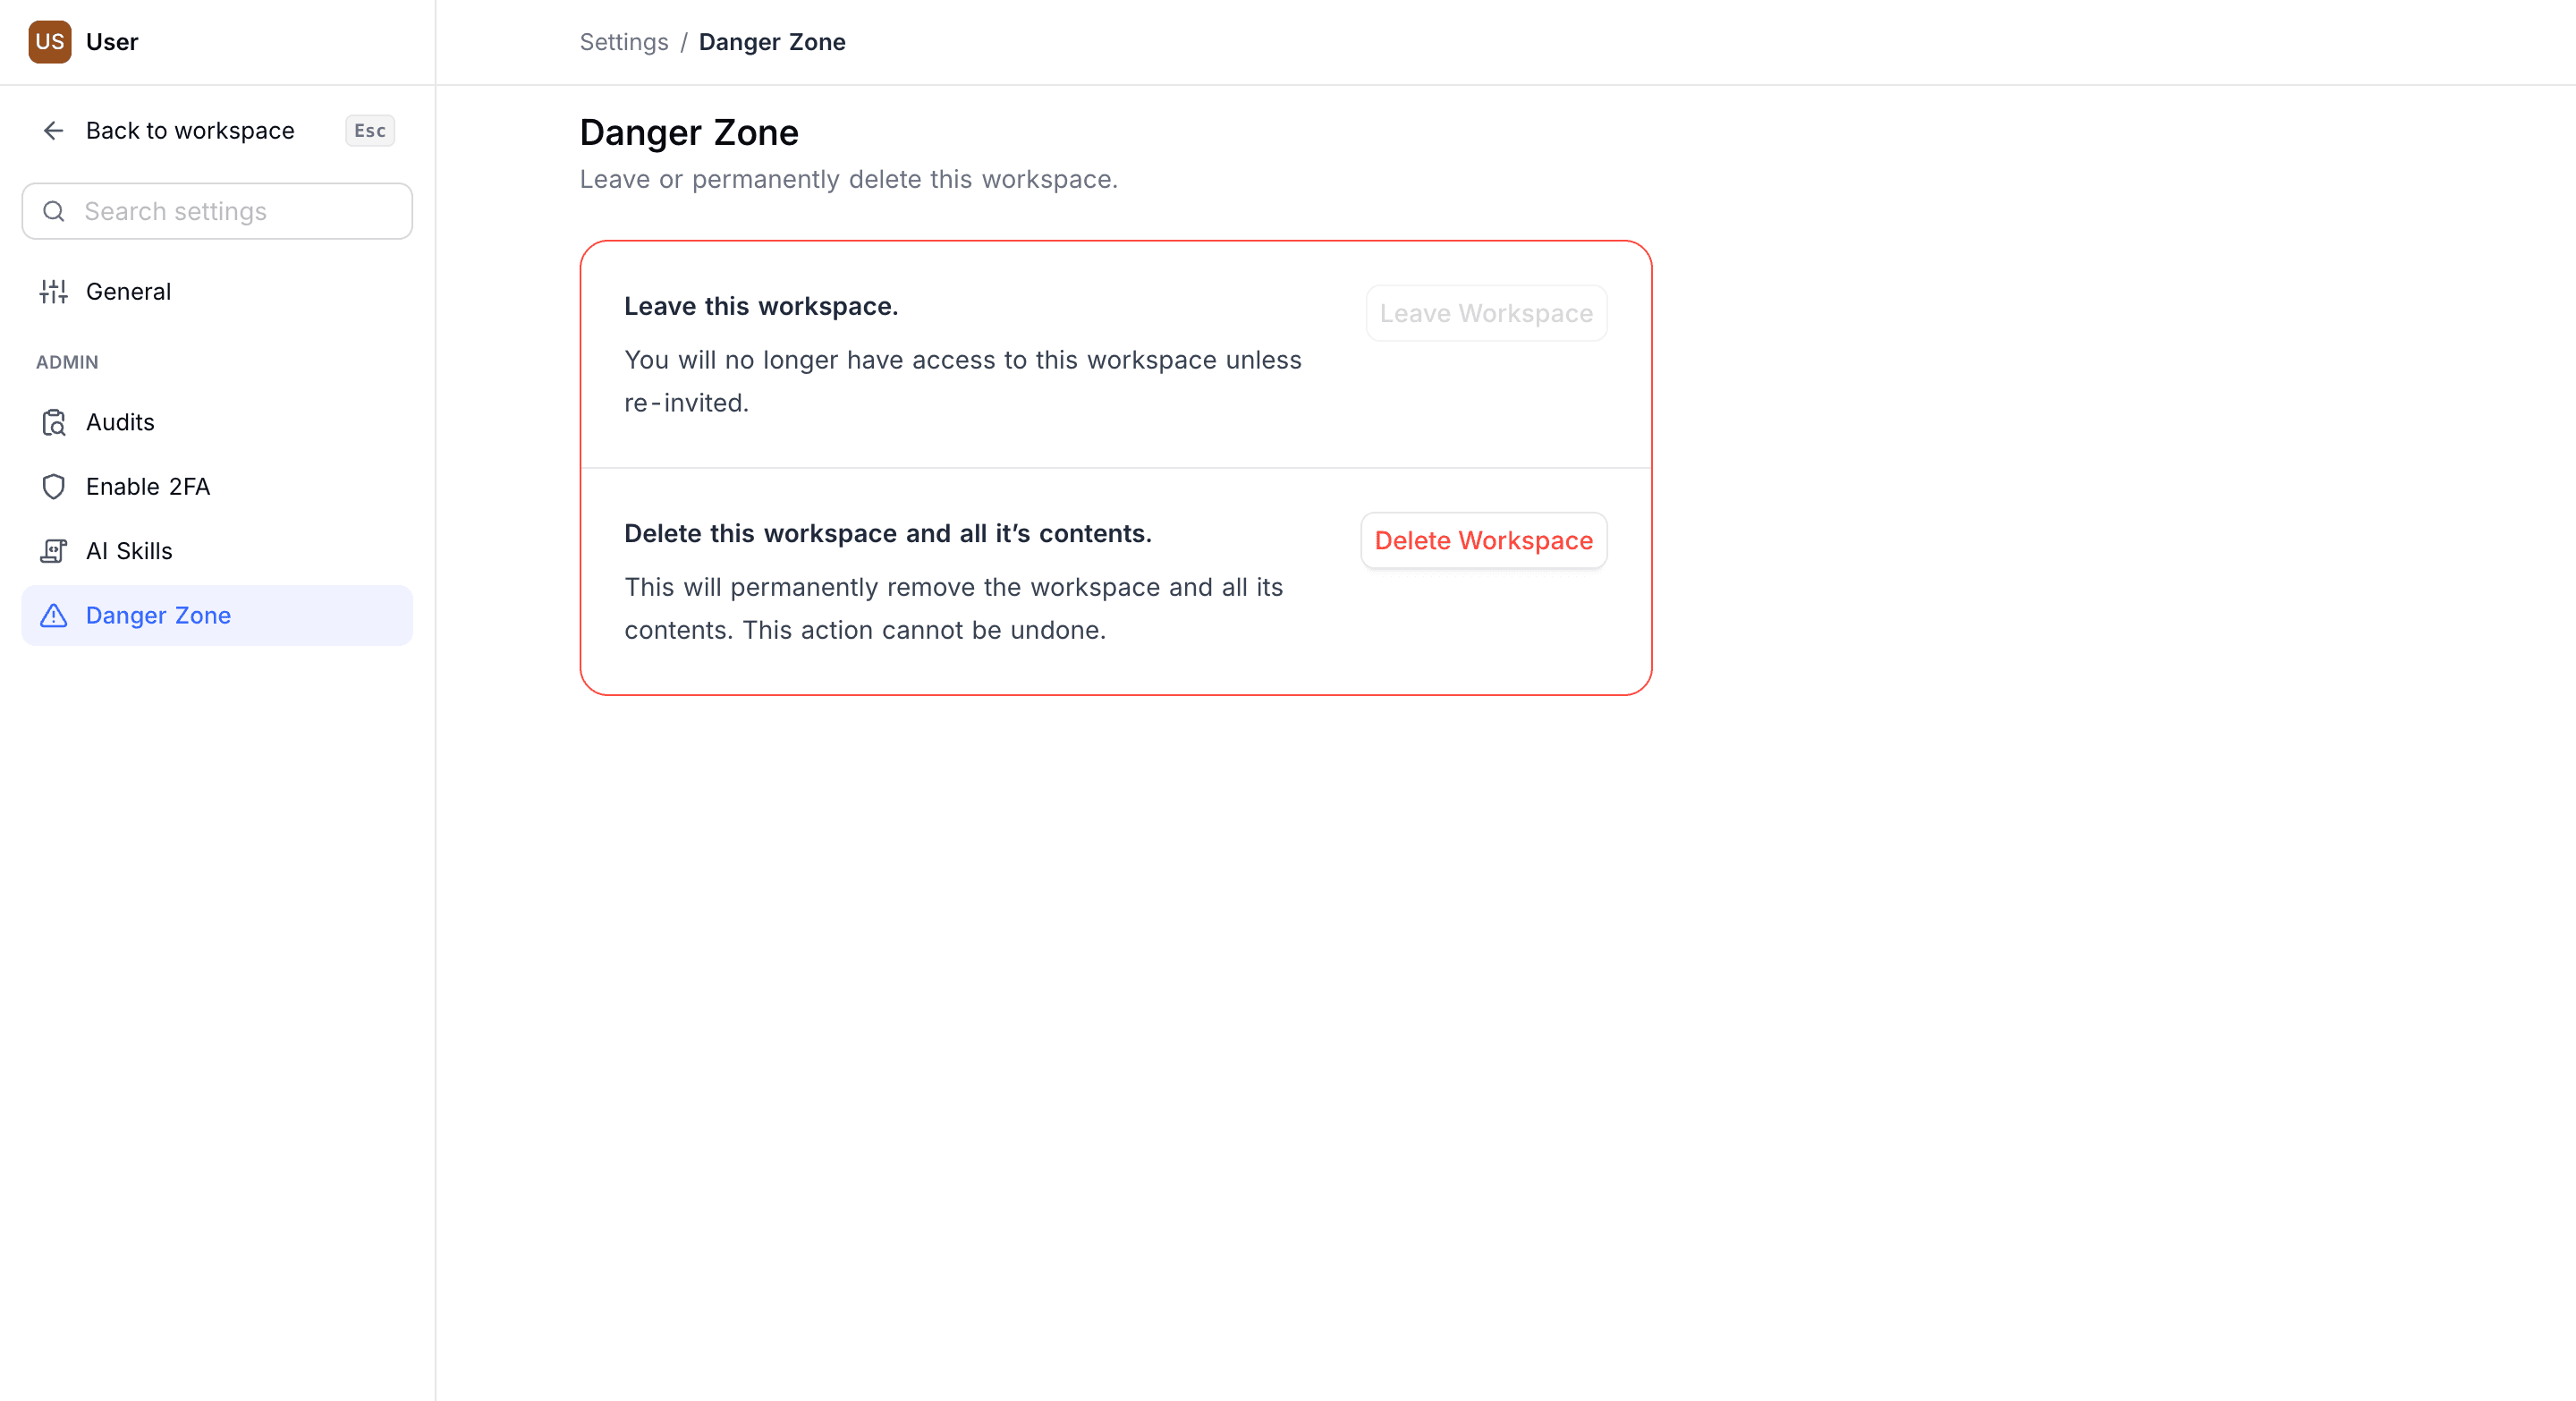Screen dimensions: 2576x1401
Task: Click the US user avatar icon
Action: click(49, 42)
